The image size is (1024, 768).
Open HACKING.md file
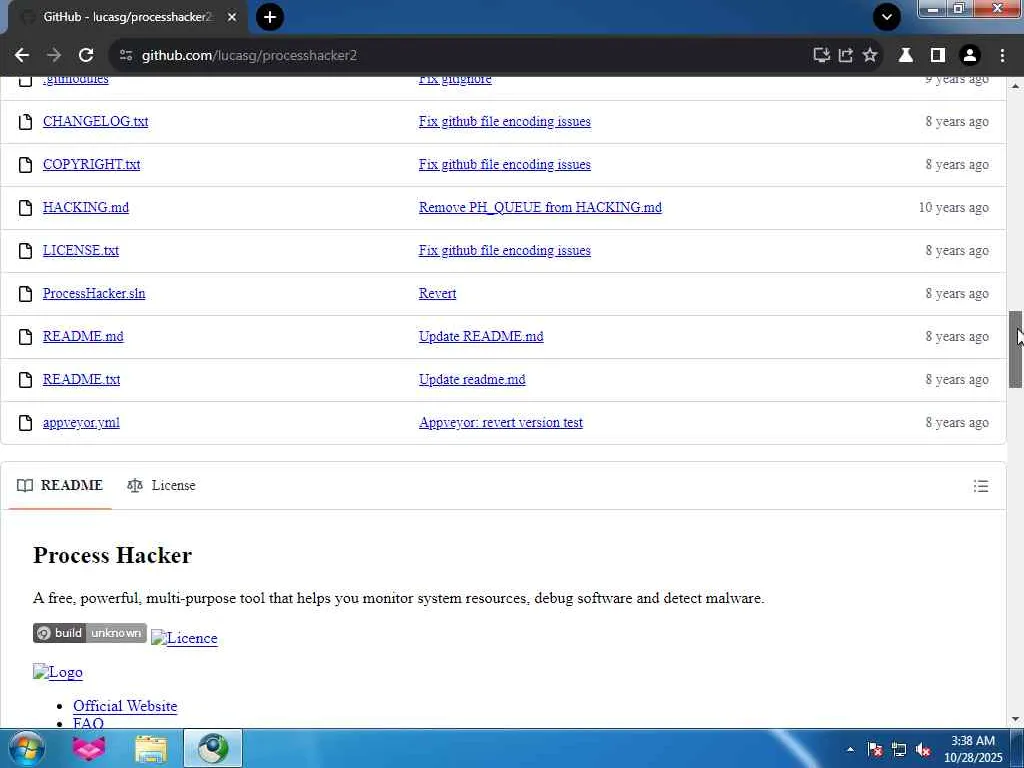[86, 208]
